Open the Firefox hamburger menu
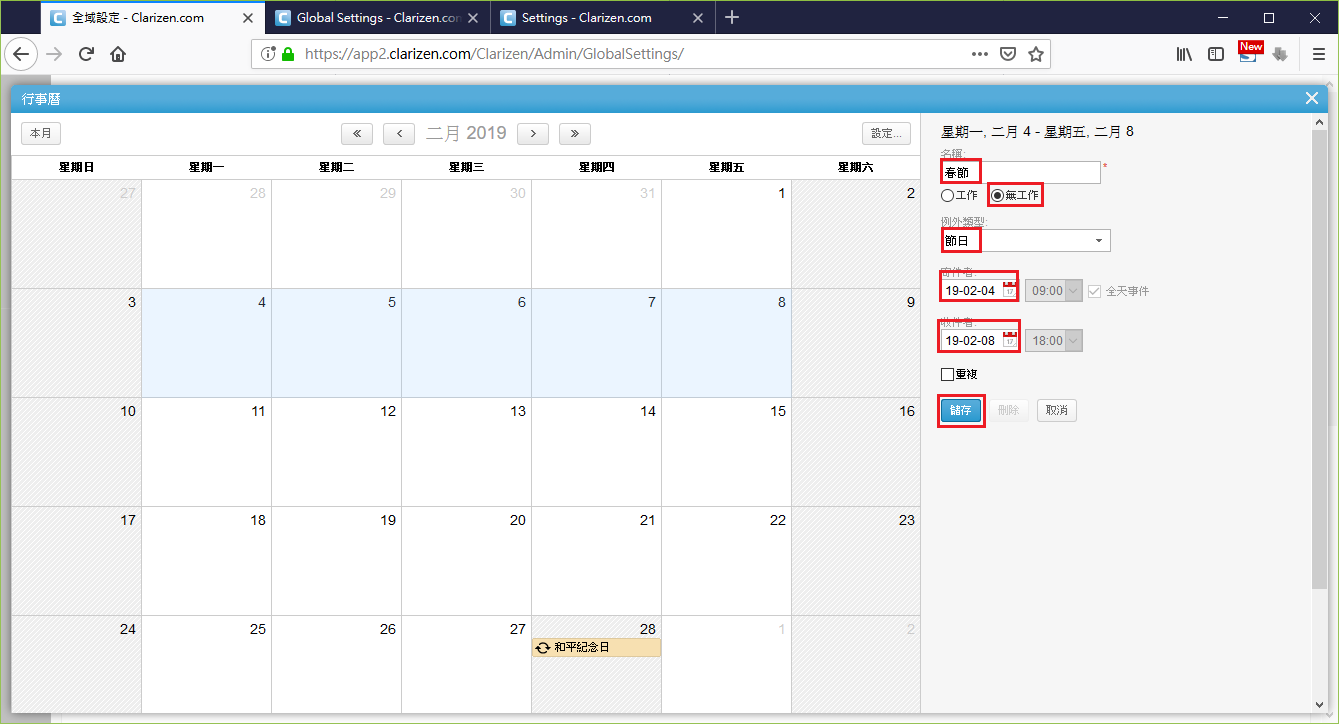This screenshot has width=1339, height=724. tap(1318, 54)
